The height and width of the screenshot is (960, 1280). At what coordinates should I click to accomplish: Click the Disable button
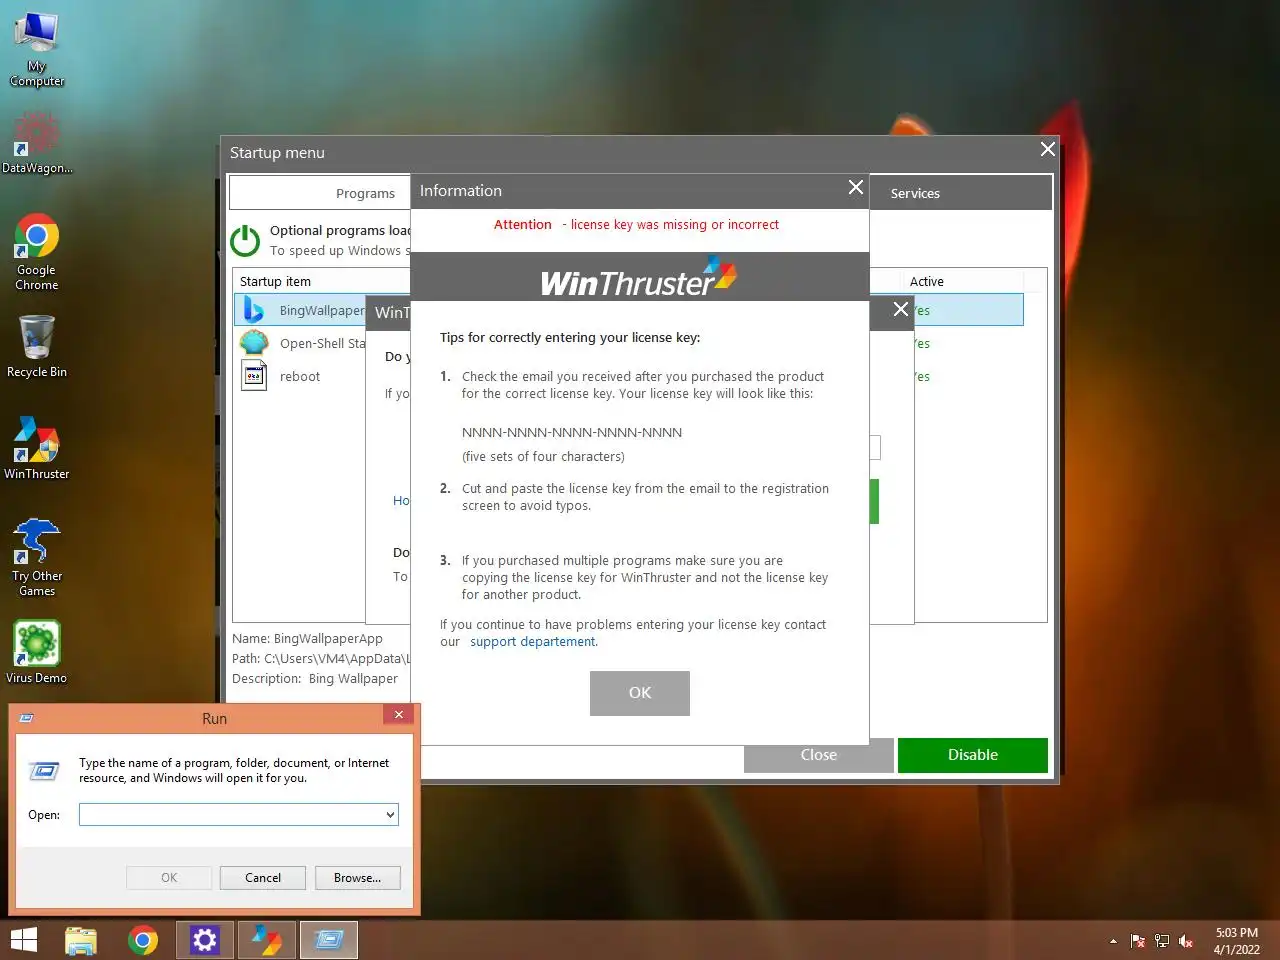[x=973, y=755]
